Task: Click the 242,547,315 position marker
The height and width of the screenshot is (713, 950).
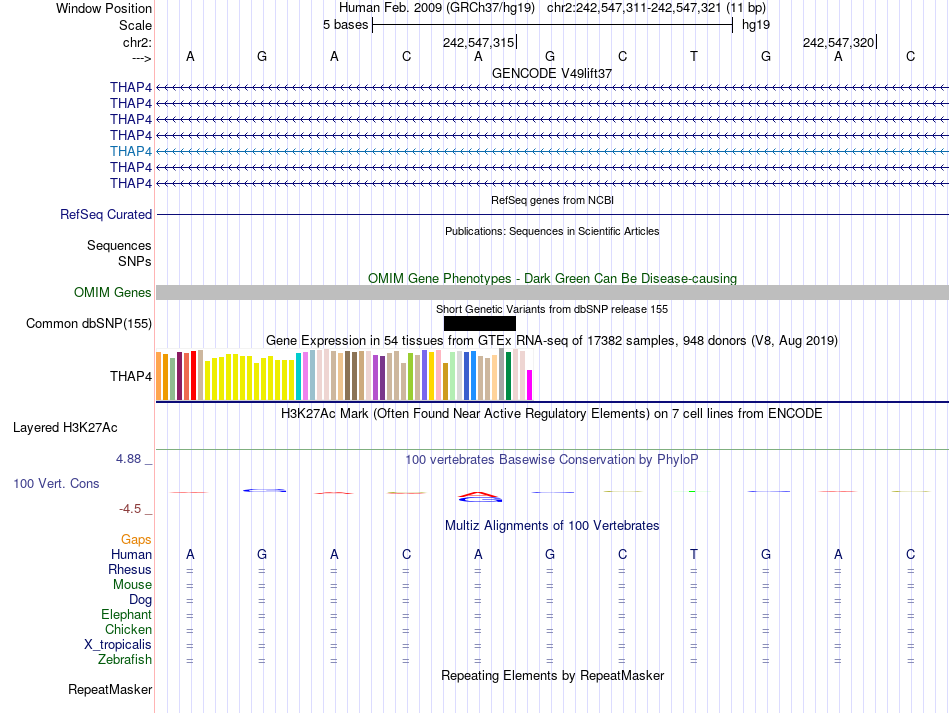Action: click(x=479, y=42)
